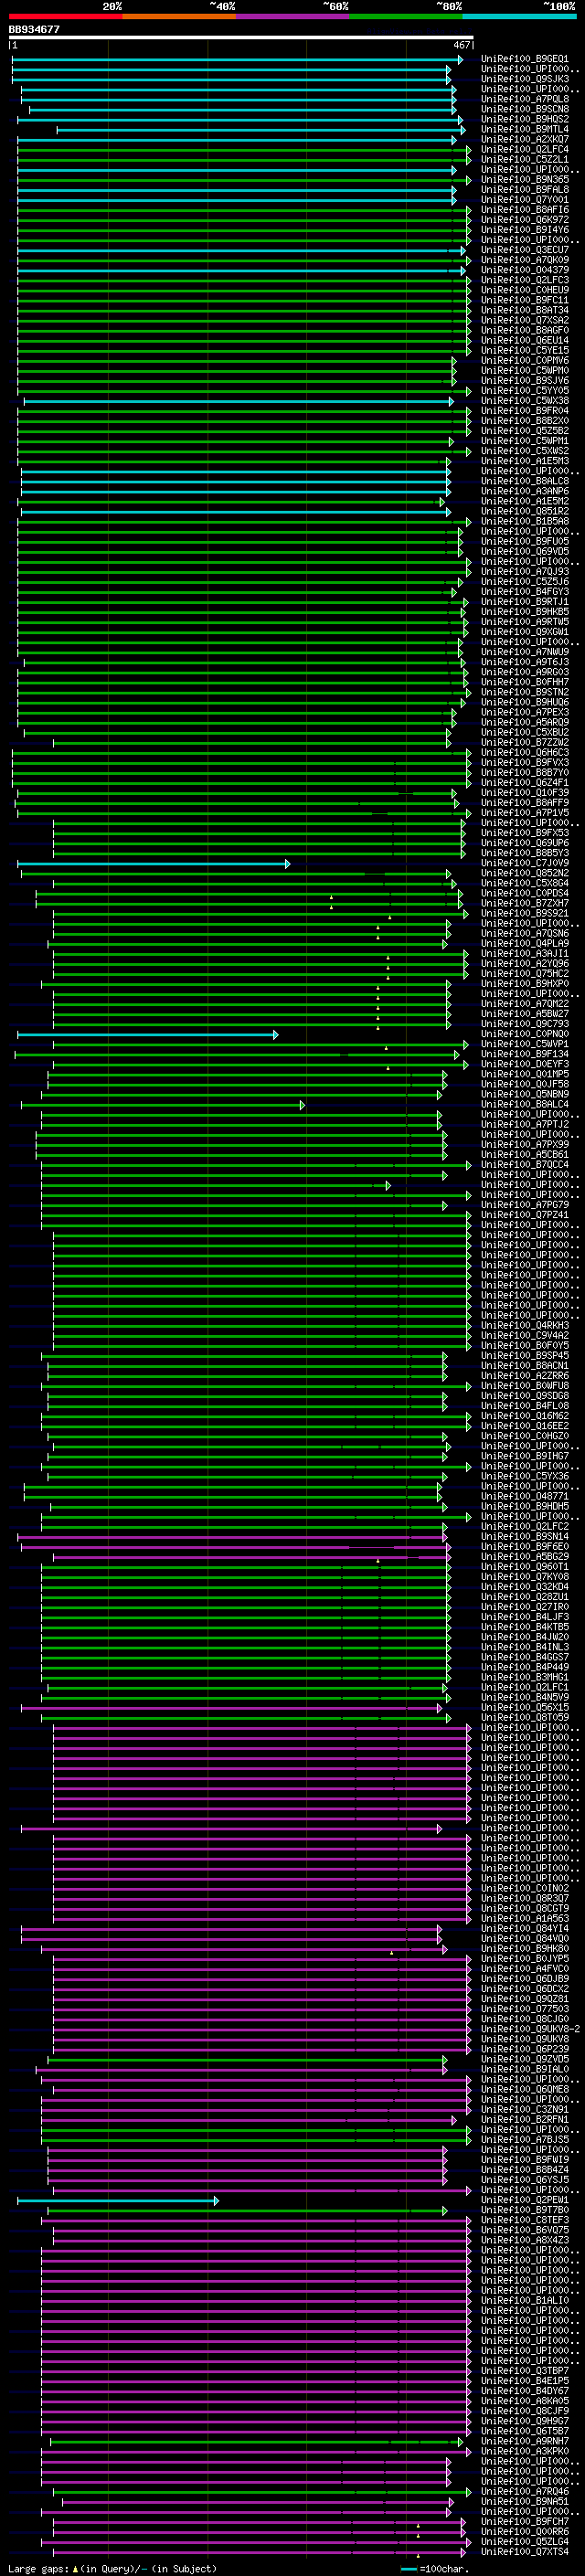This screenshot has height=2576, width=585.
Task: Select the UniRef100_B9N365 label
Action: click(x=525, y=180)
